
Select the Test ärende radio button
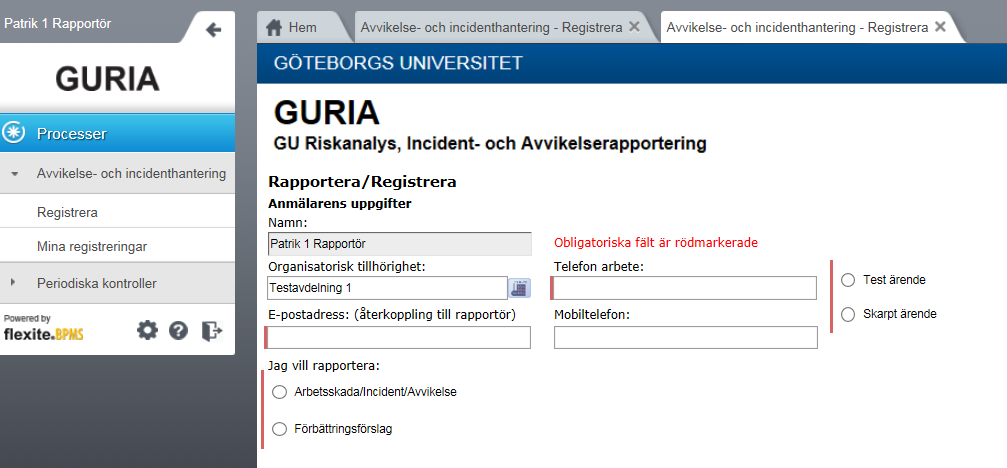click(x=848, y=280)
